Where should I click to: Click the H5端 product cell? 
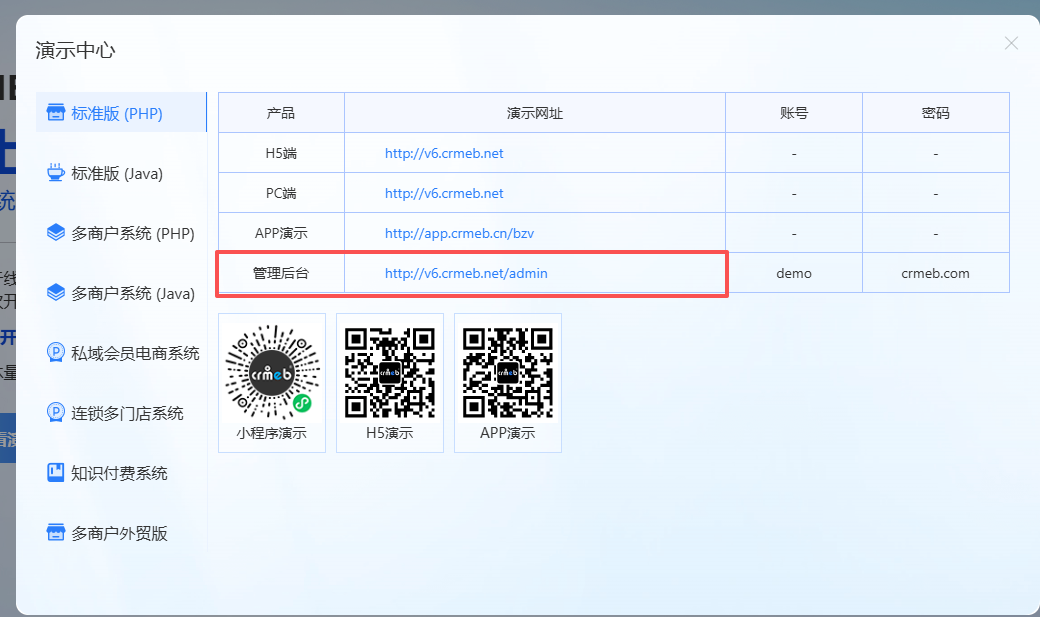pos(281,153)
